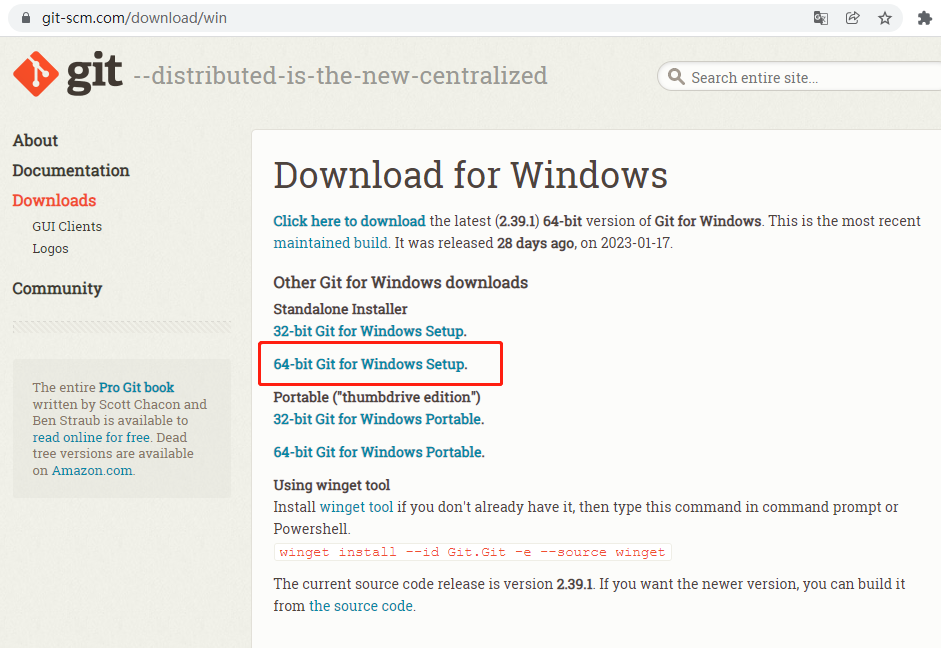Click the 'Click here to download' link
The height and width of the screenshot is (648, 941).
click(349, 221)
